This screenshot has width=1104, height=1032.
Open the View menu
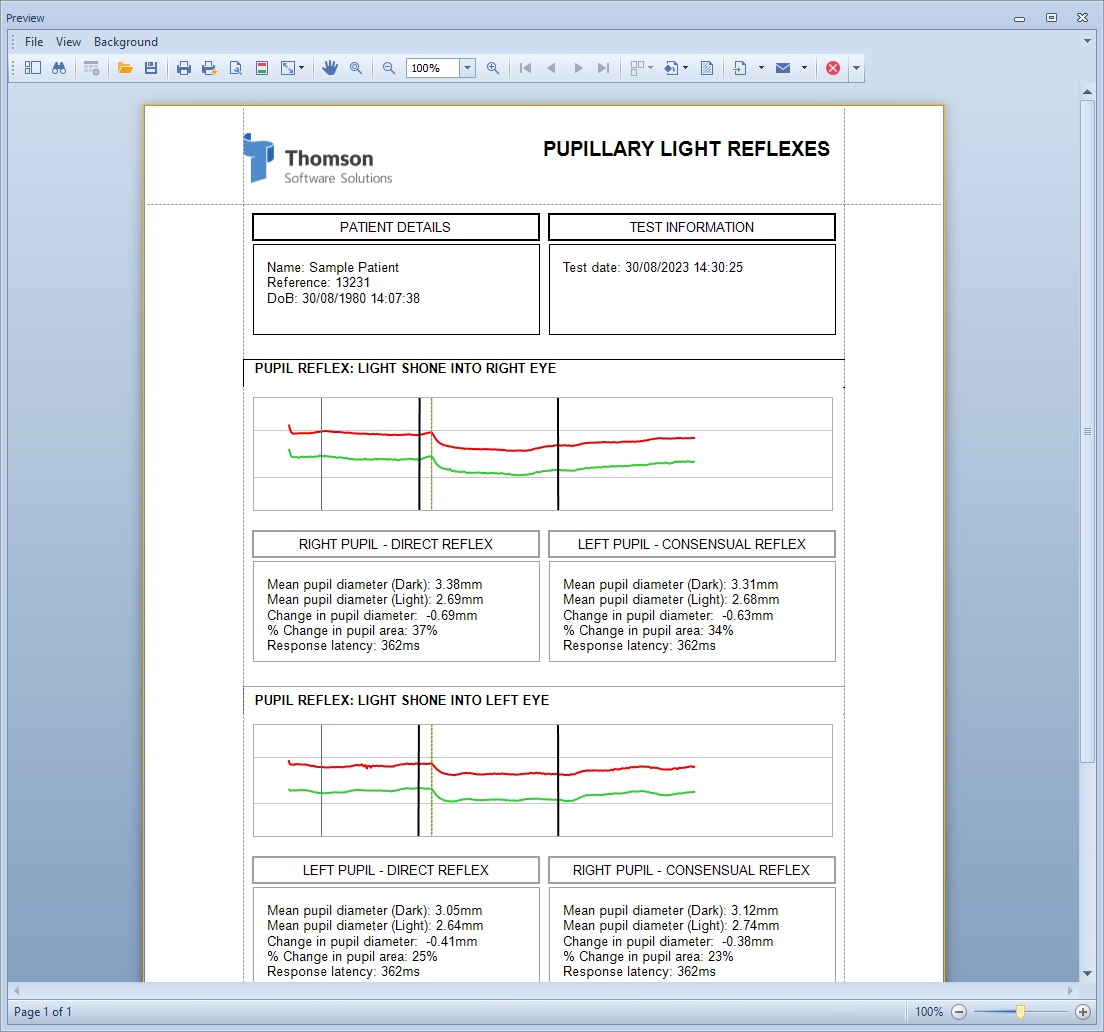[69, 42]
